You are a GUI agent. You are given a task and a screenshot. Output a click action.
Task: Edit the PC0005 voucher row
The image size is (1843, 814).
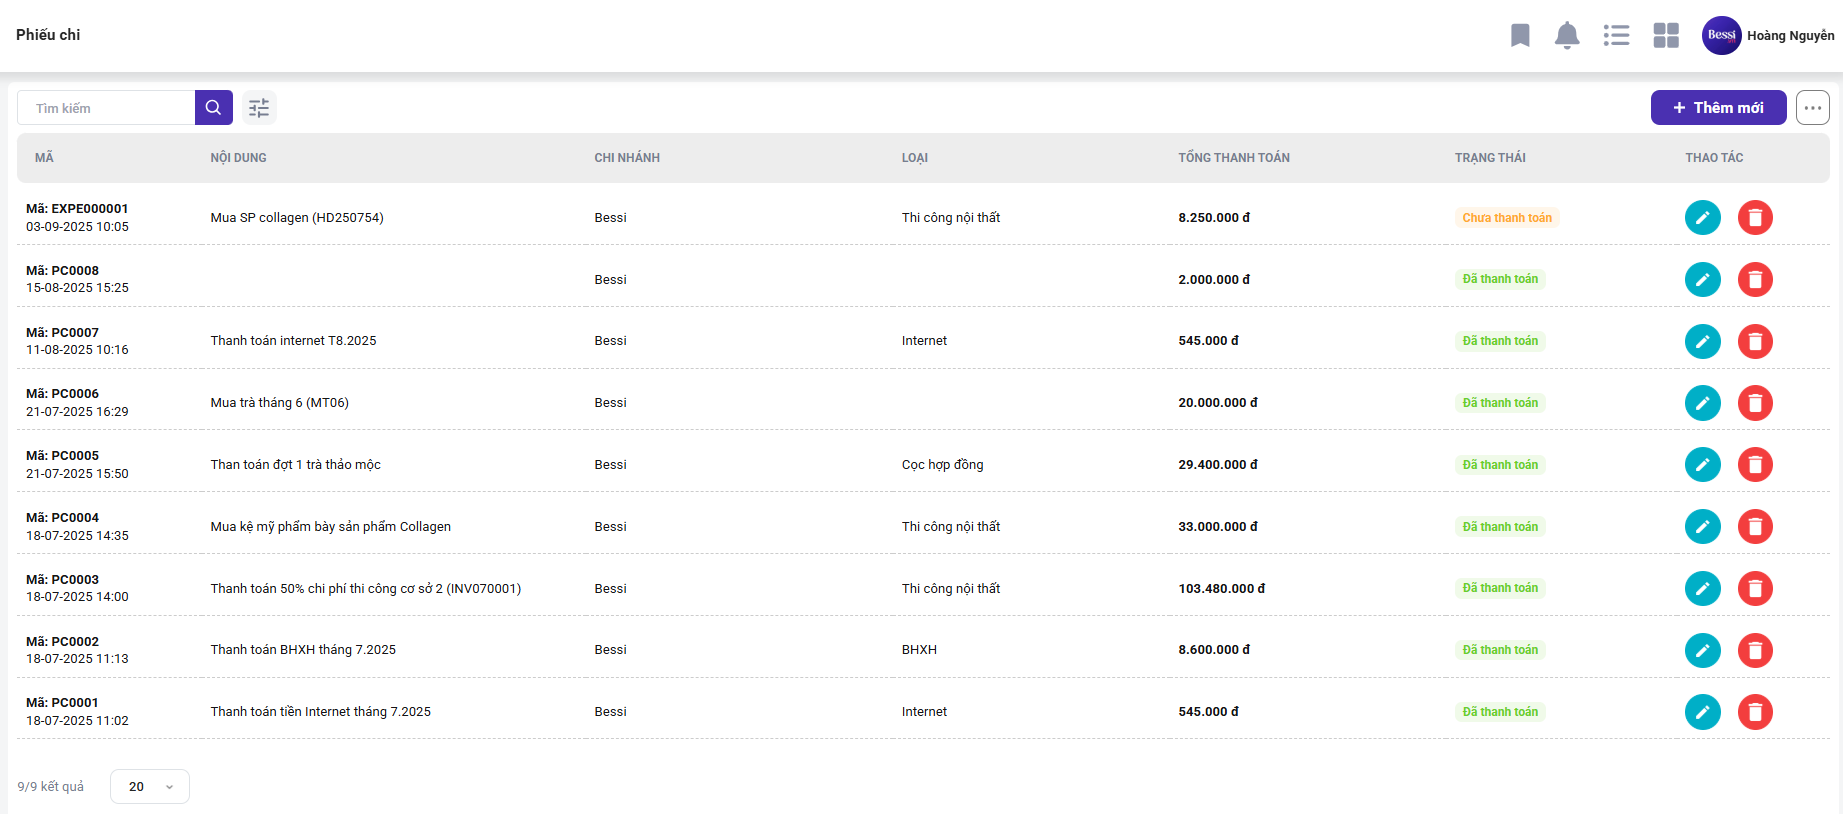point(1702,465)
